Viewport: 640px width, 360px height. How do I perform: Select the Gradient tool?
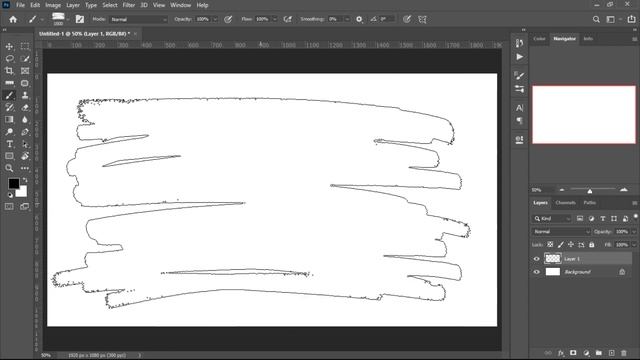pyautogui.click(x=9, y=119)
